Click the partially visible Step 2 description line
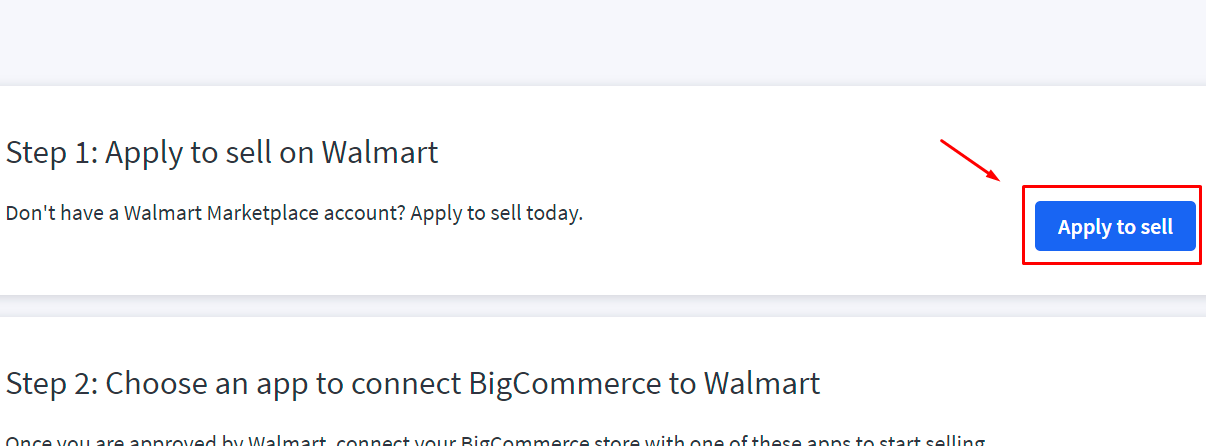This screenshot has height=446, width=1206. 495,440
